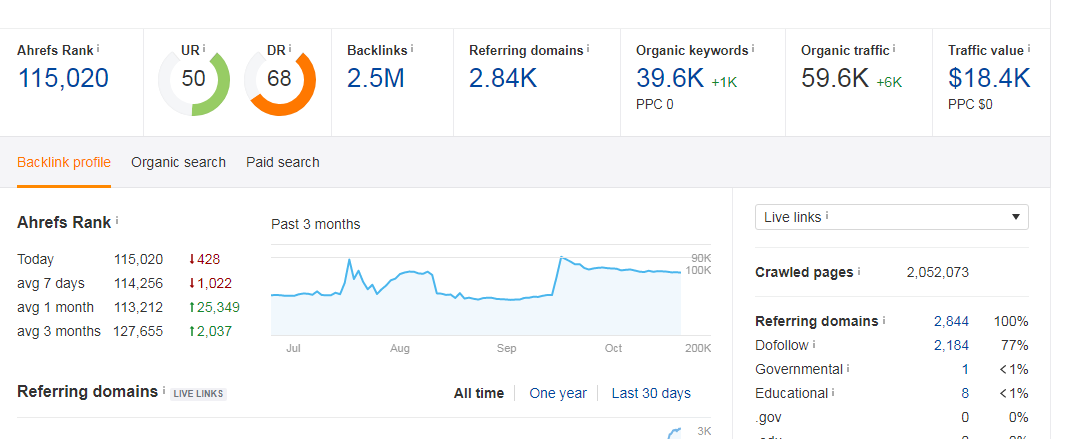Select the One year time range
Viewport: 1090px width, 439px height.
point(558,393)
